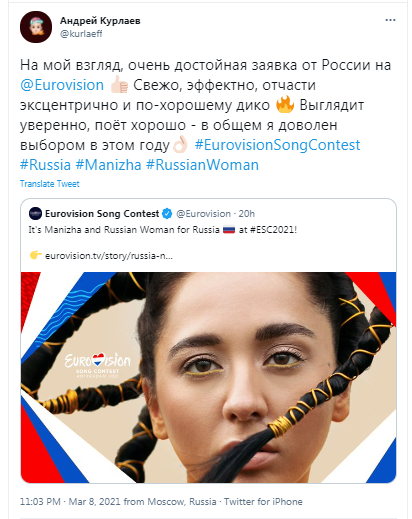
Task: Click the Eurovision logo on the image
Action: click(x=97, y=364)
